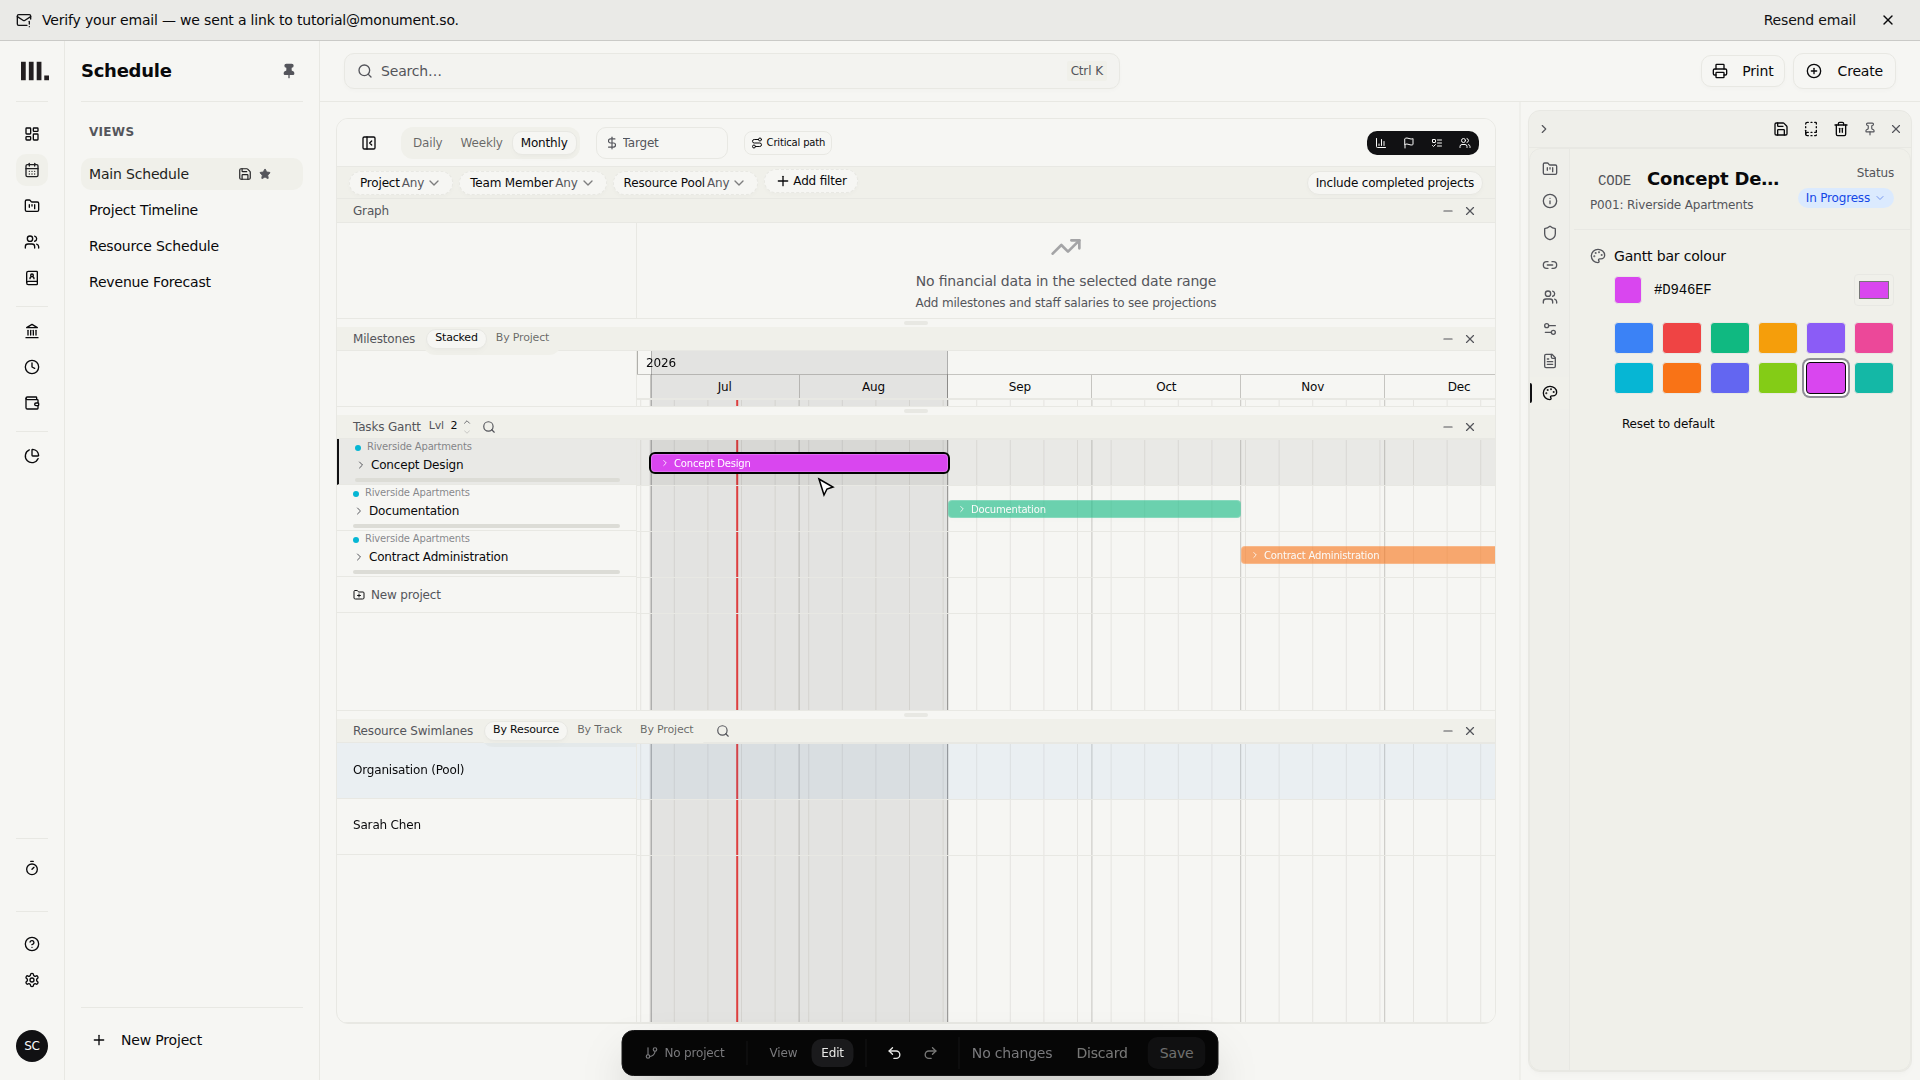Image resolution: width=1920 pixels, height=1080 pixels.
Task: Click the redo arrow in bottom bar
Action: pos(931,1053)
